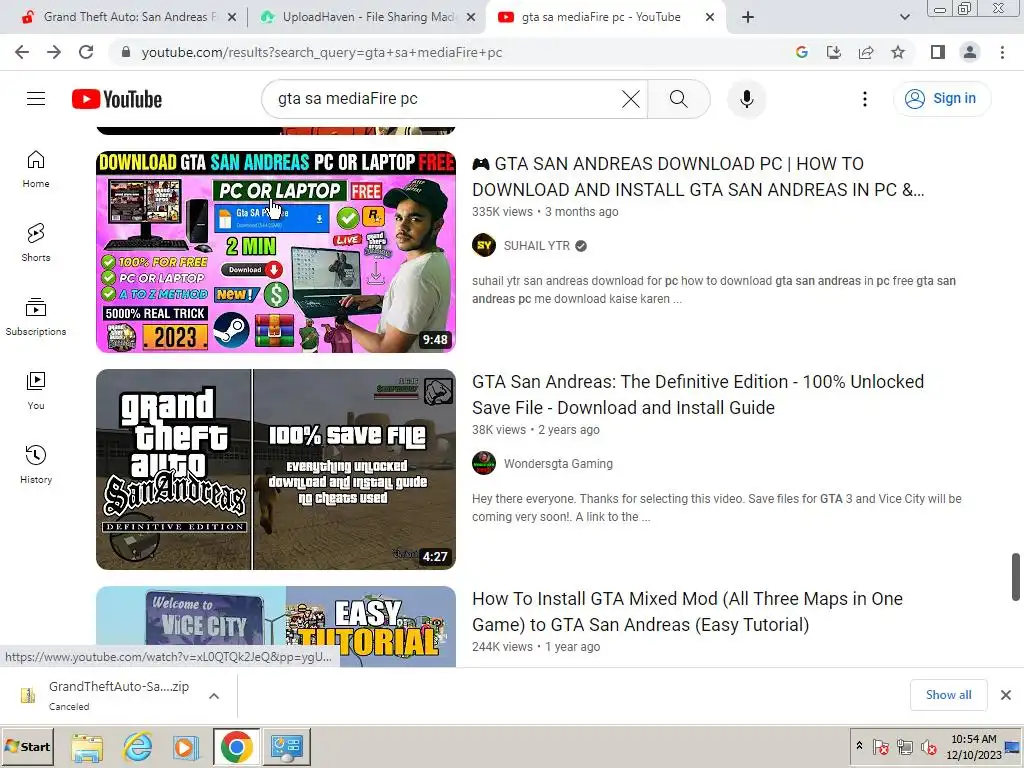Close the Grand Theft Auto tab
1024x768 pixels.
[232, 18]
